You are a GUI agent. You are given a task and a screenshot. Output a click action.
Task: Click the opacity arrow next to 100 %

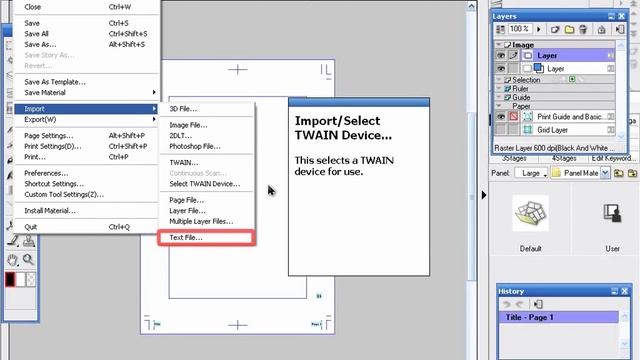539,29
